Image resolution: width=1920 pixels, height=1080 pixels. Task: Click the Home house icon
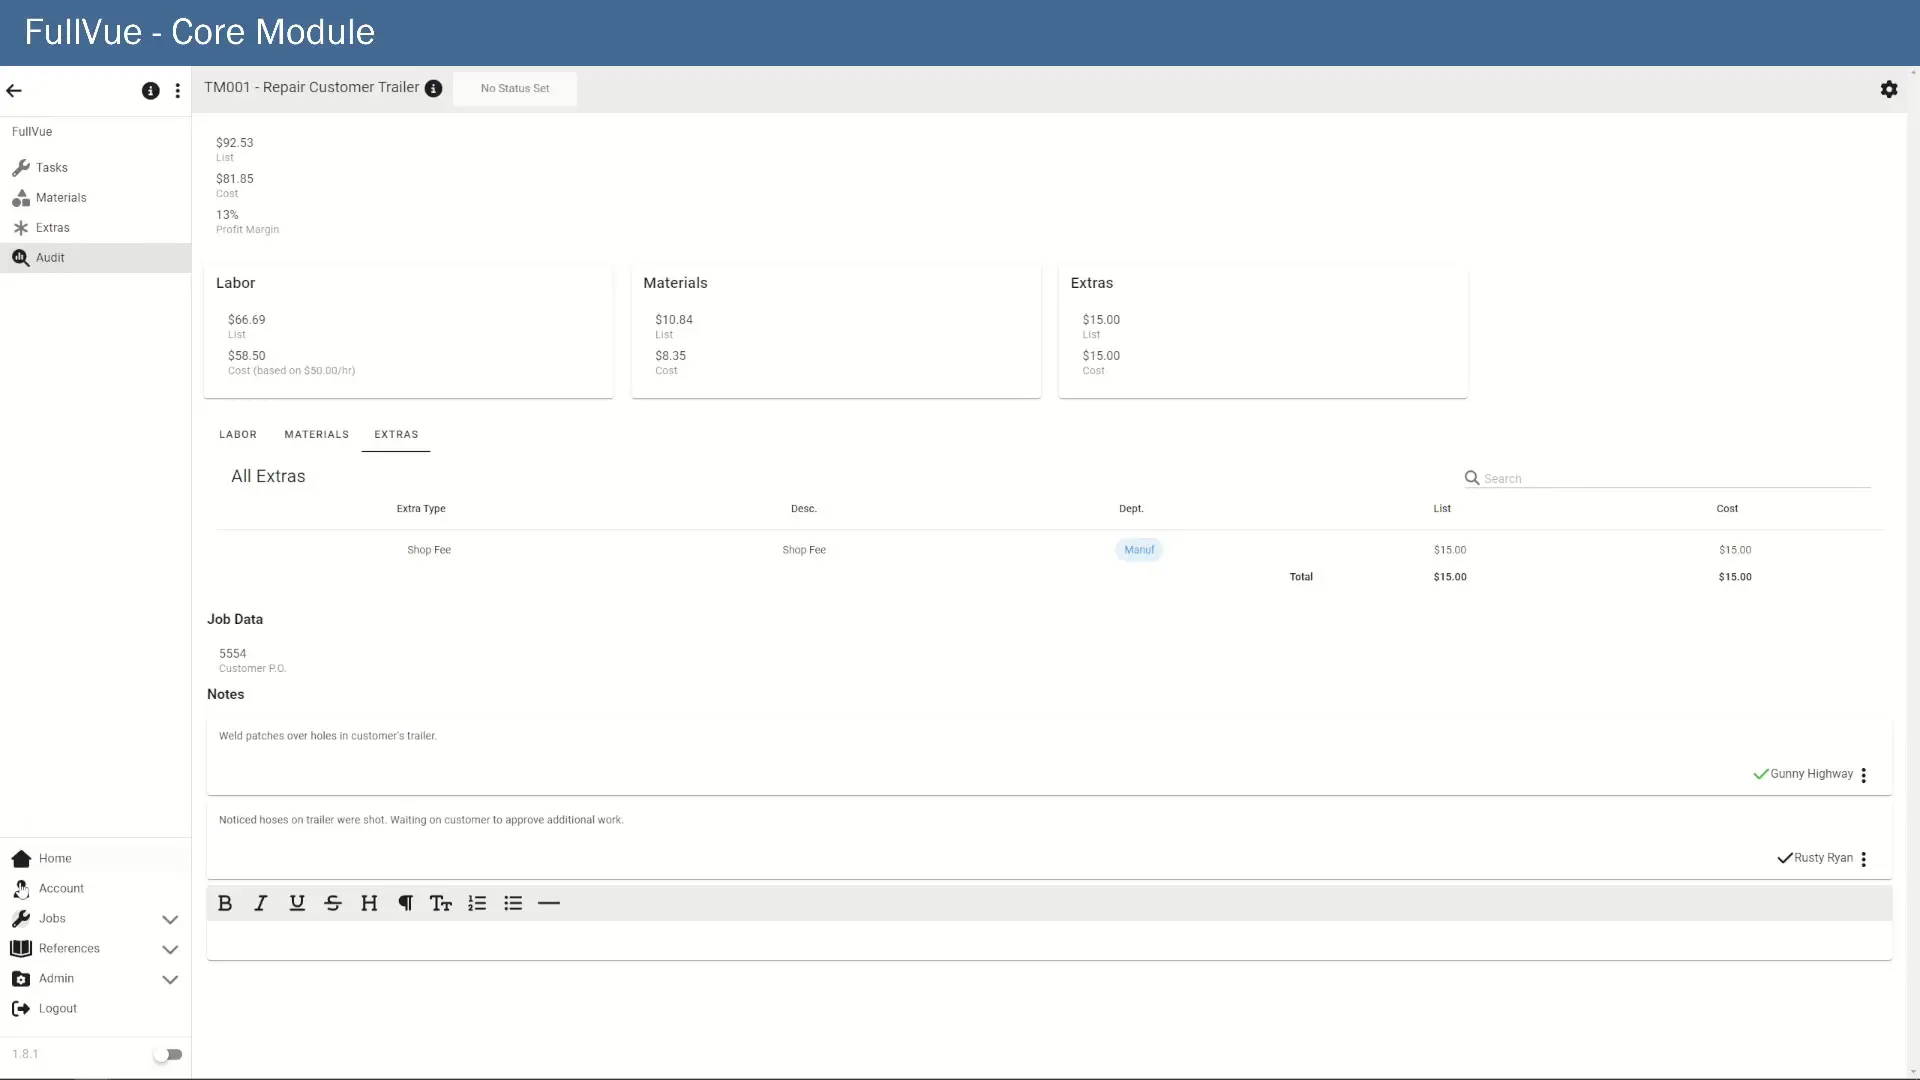tap(21, 859)
